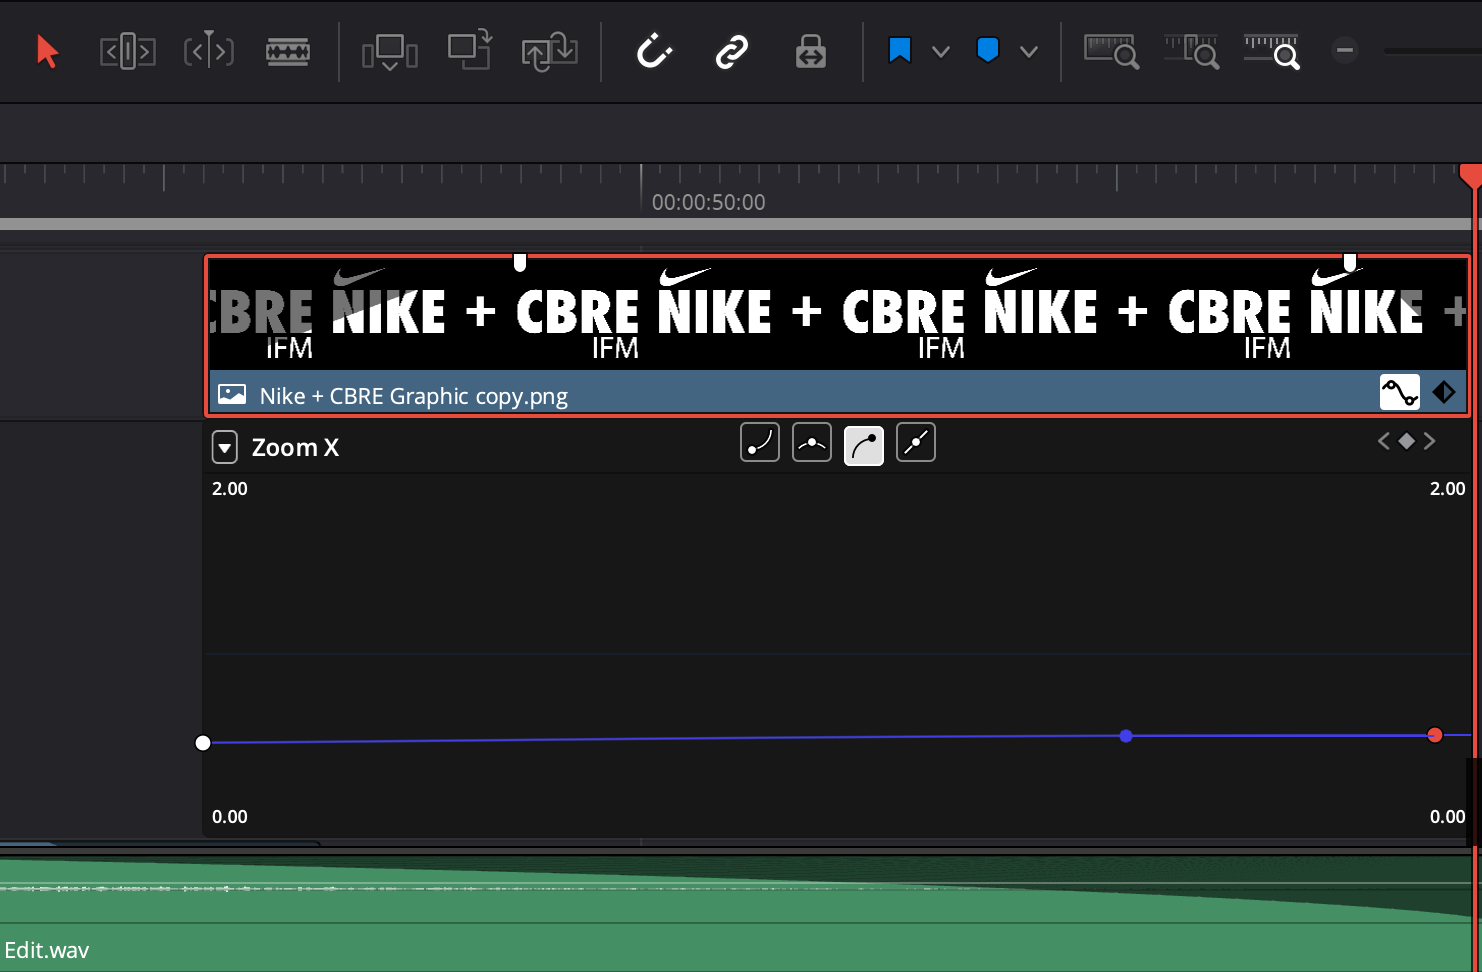Click the Nike CBRE clip thumbnail strip
Viewport: 1482px width, 972px height.
coord(838,314)
